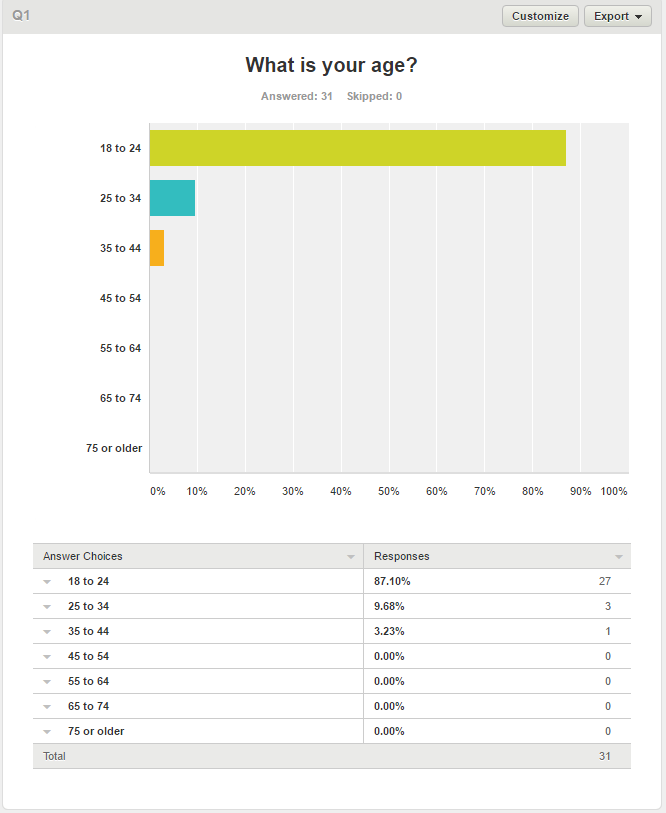Click the teal 25 to 34 bar
Viewport: 666px width, 813px height.
[172, 198]
